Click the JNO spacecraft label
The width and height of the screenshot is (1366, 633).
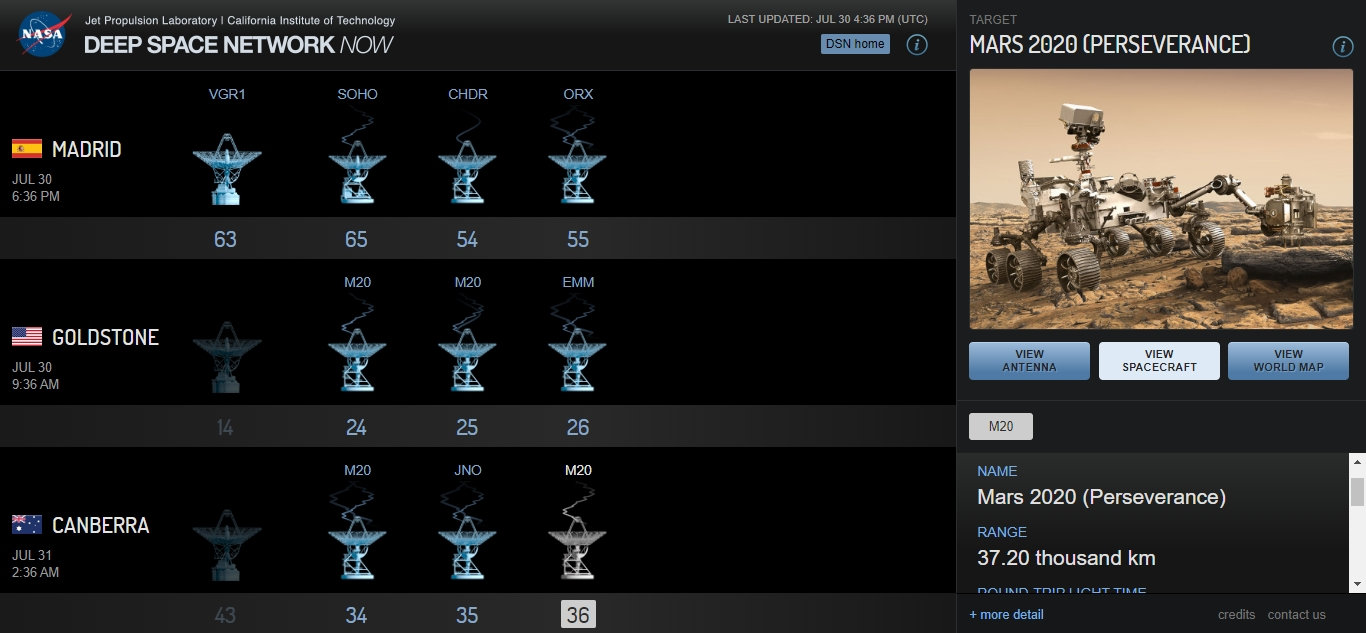pyautogui.click(x=468, y=470)
